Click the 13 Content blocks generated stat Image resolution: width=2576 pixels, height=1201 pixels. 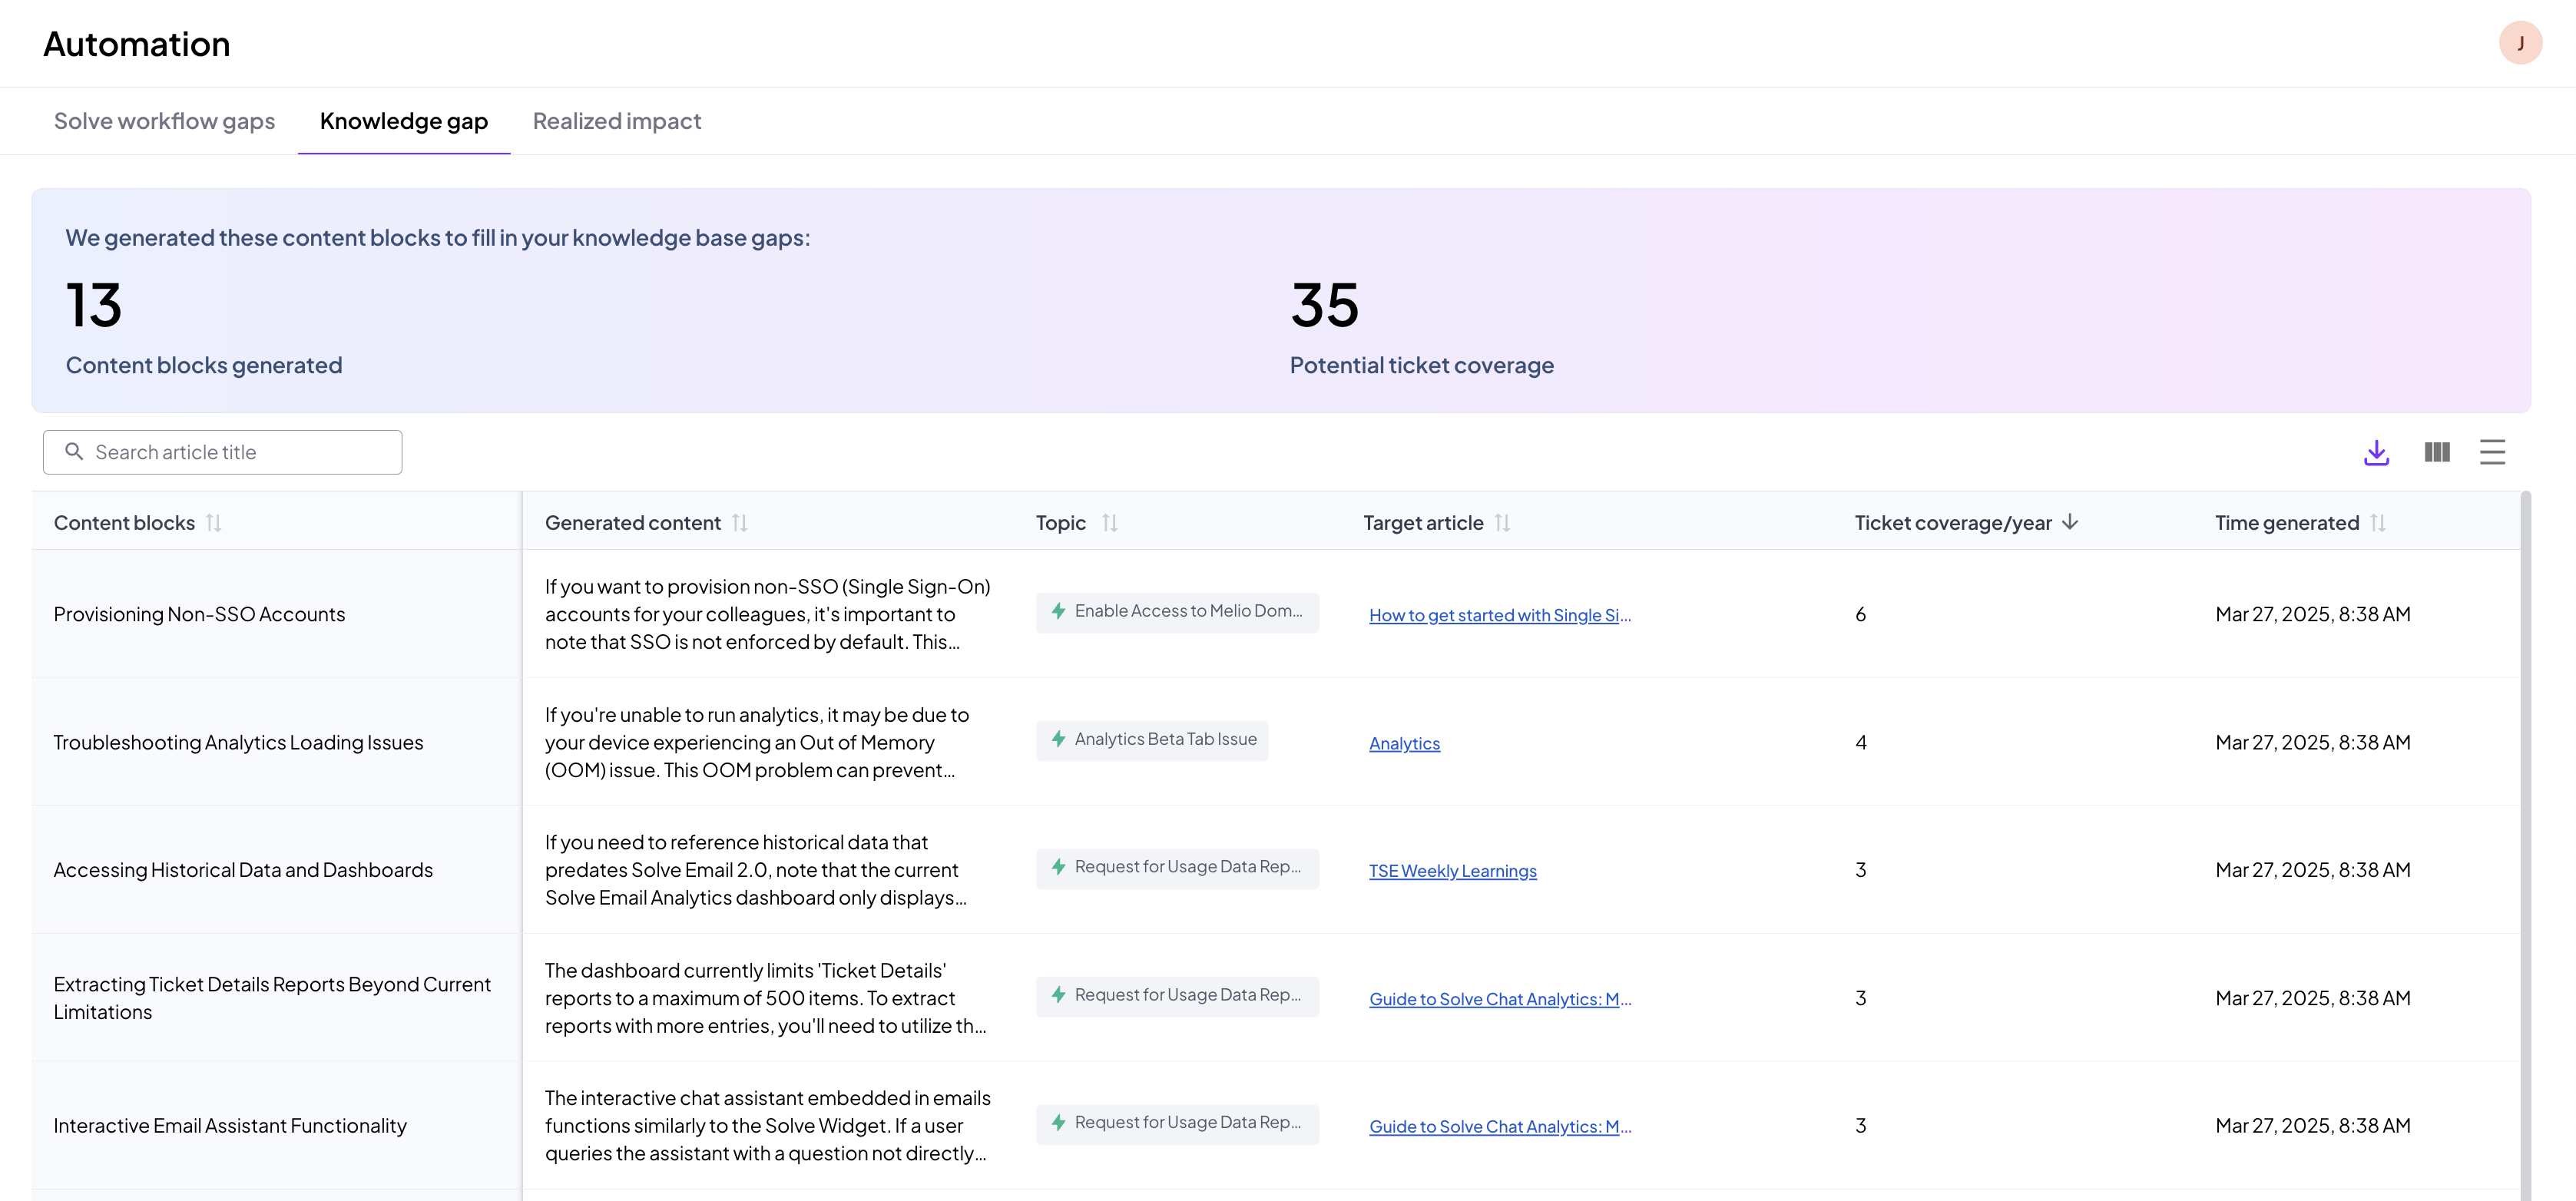pyautogui.click(x=204, y=327)
